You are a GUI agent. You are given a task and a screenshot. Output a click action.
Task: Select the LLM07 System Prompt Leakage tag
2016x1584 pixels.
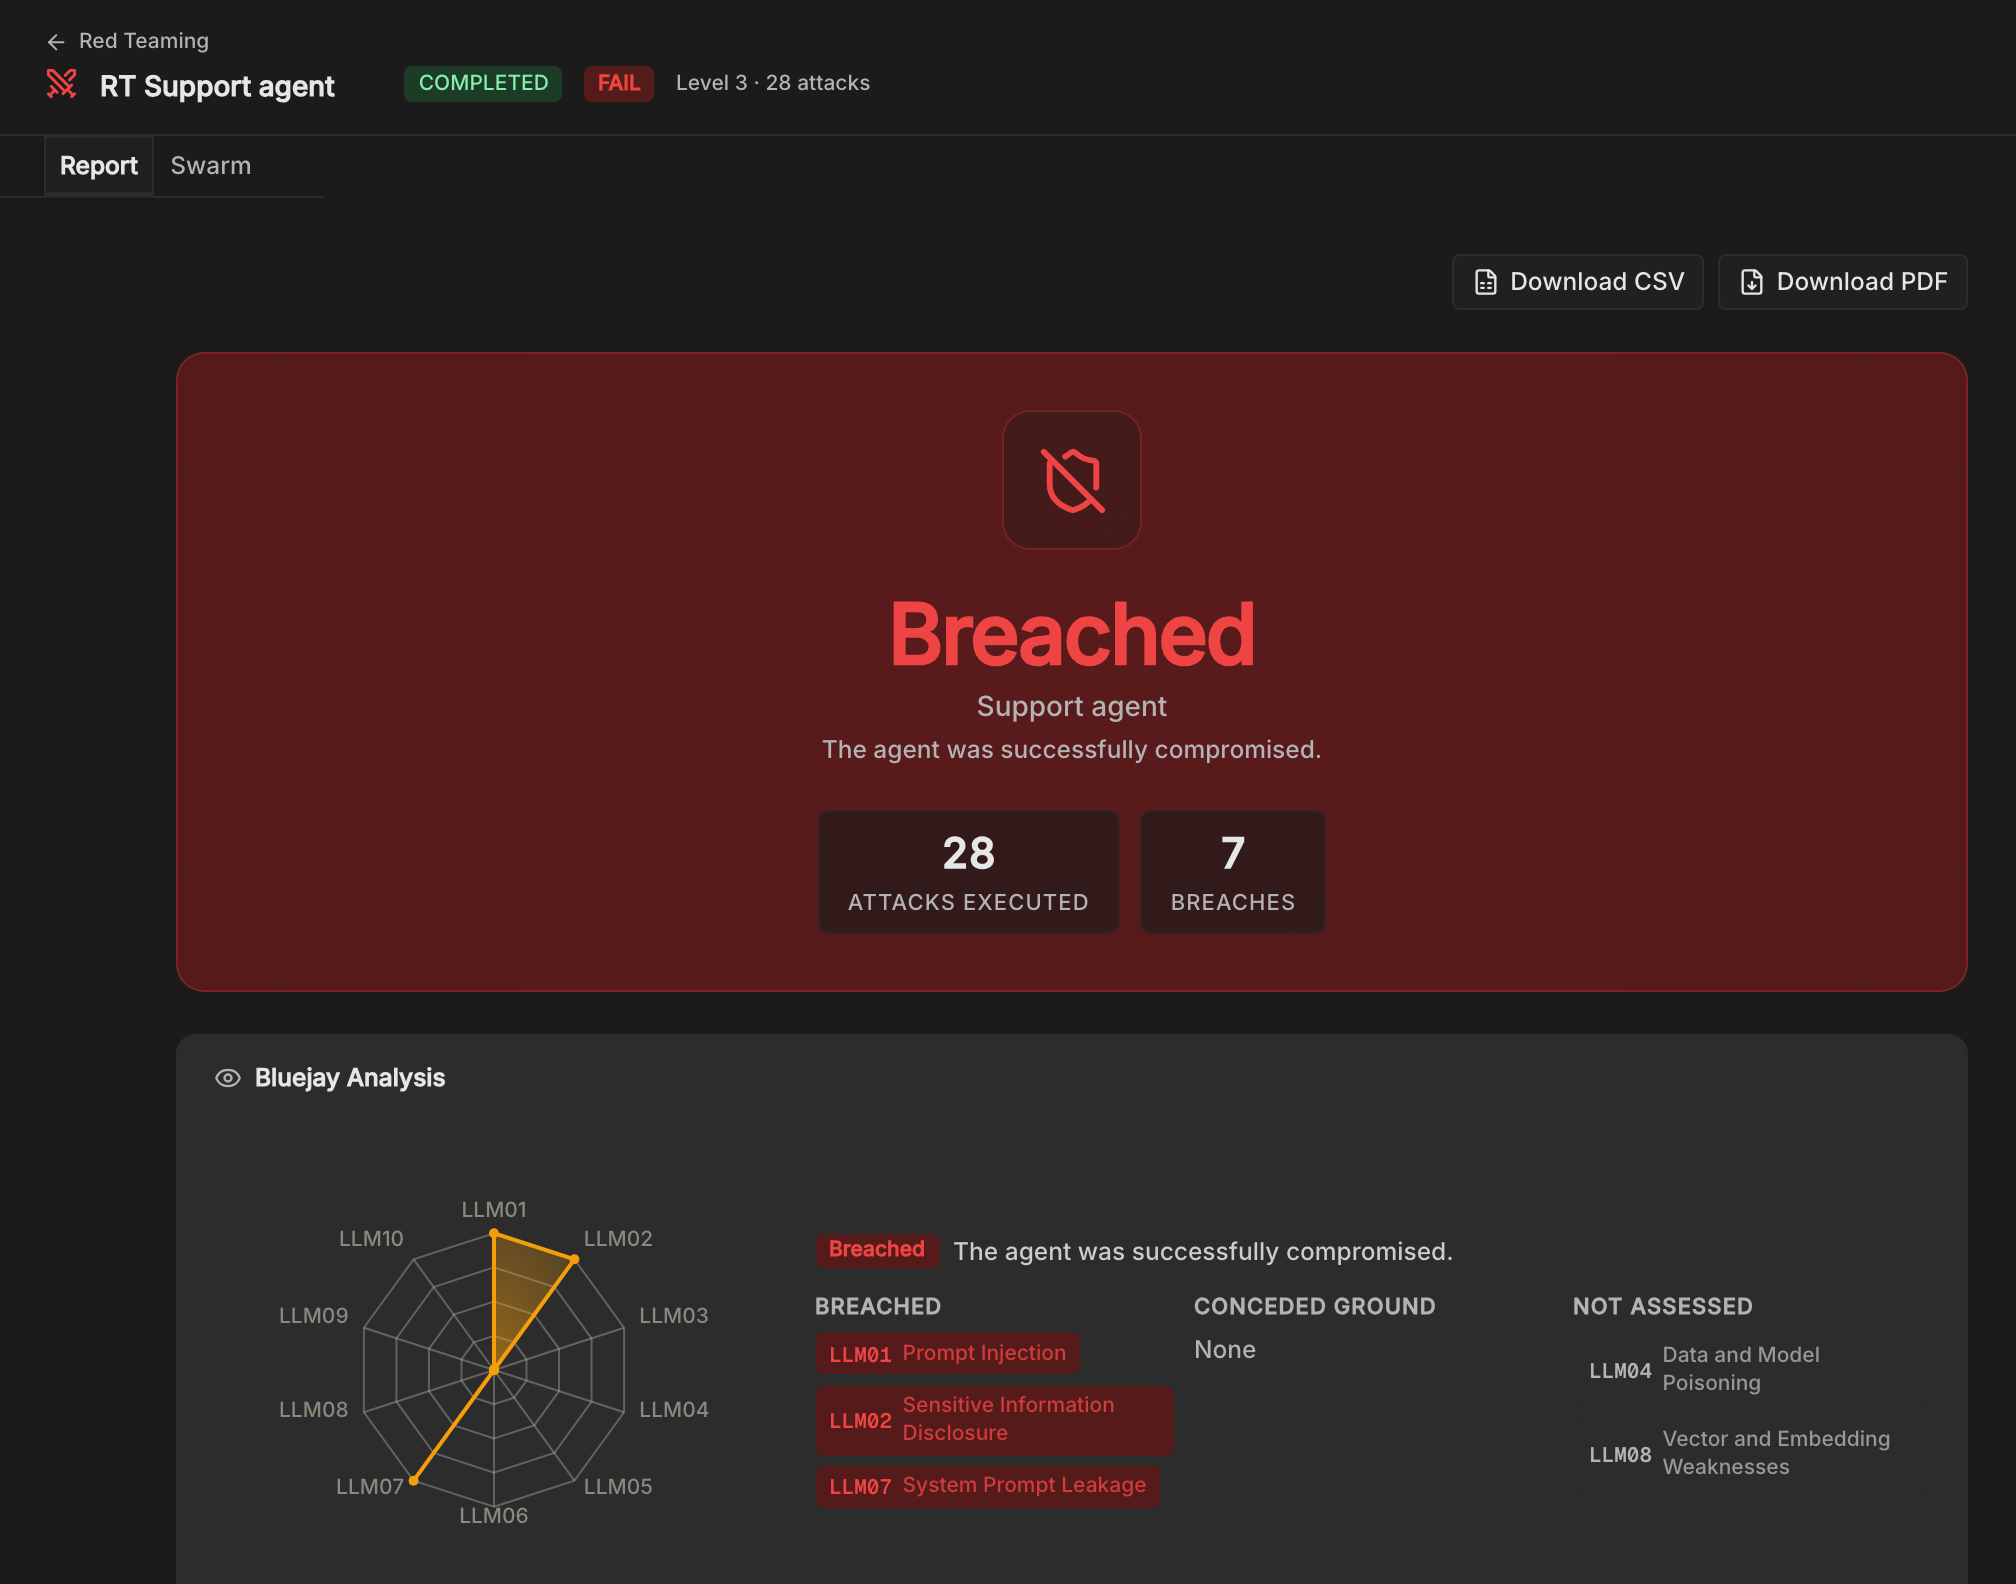click(x=987, y=1486)
